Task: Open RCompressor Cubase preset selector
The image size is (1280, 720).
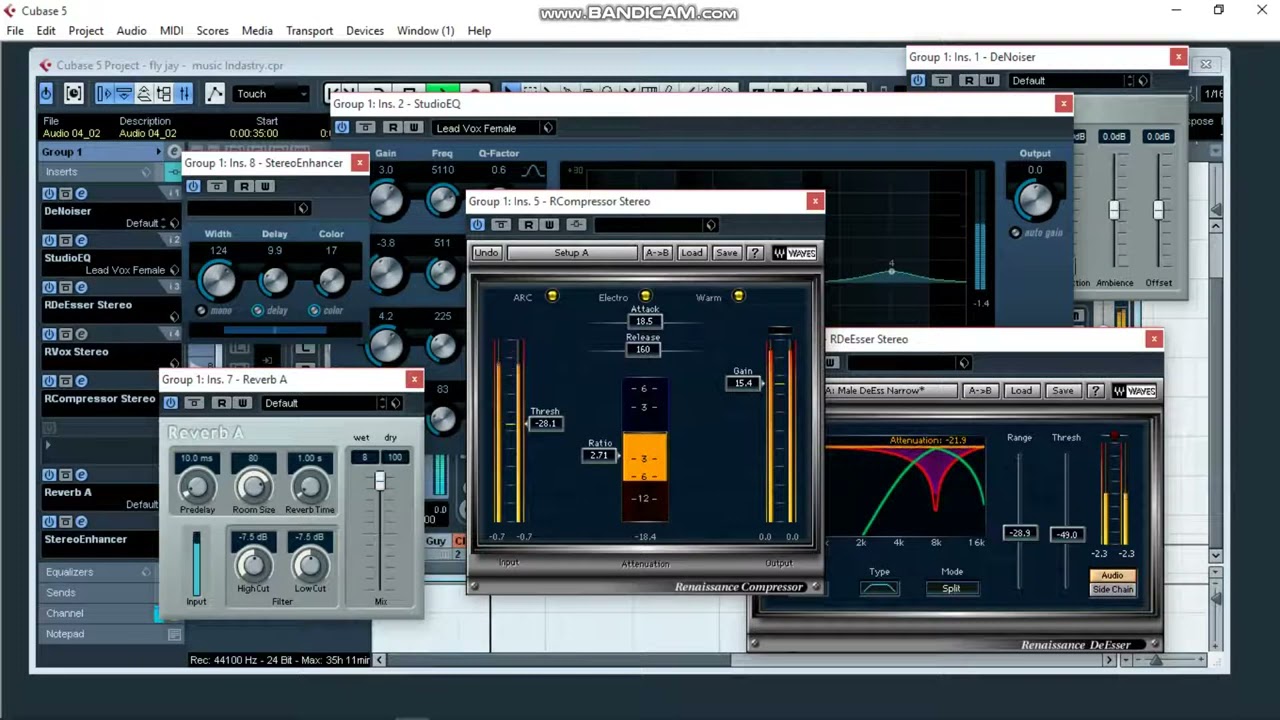Action: click(655, 225)
